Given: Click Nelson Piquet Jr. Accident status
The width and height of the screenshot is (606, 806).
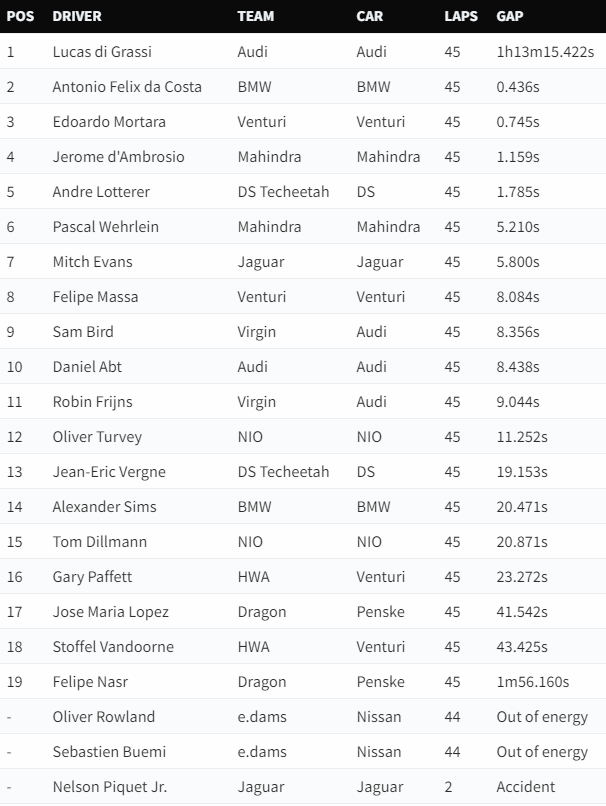Looking at the screenshot, I should pyautogui.click(x=525, y=786).
